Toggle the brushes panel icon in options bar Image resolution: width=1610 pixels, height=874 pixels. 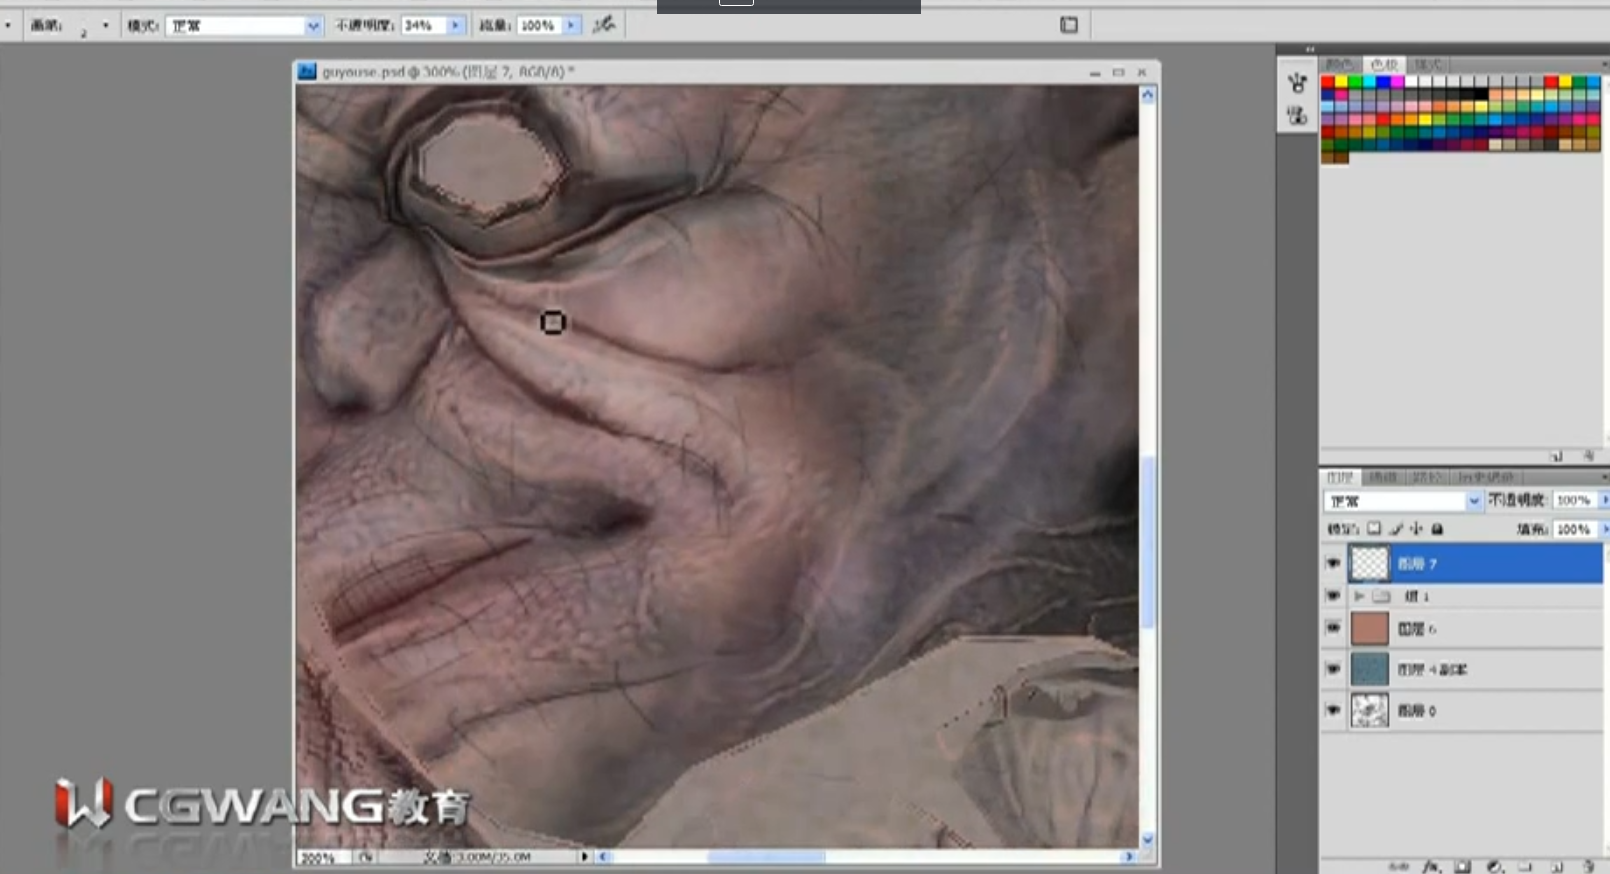tap(1069, 24)
